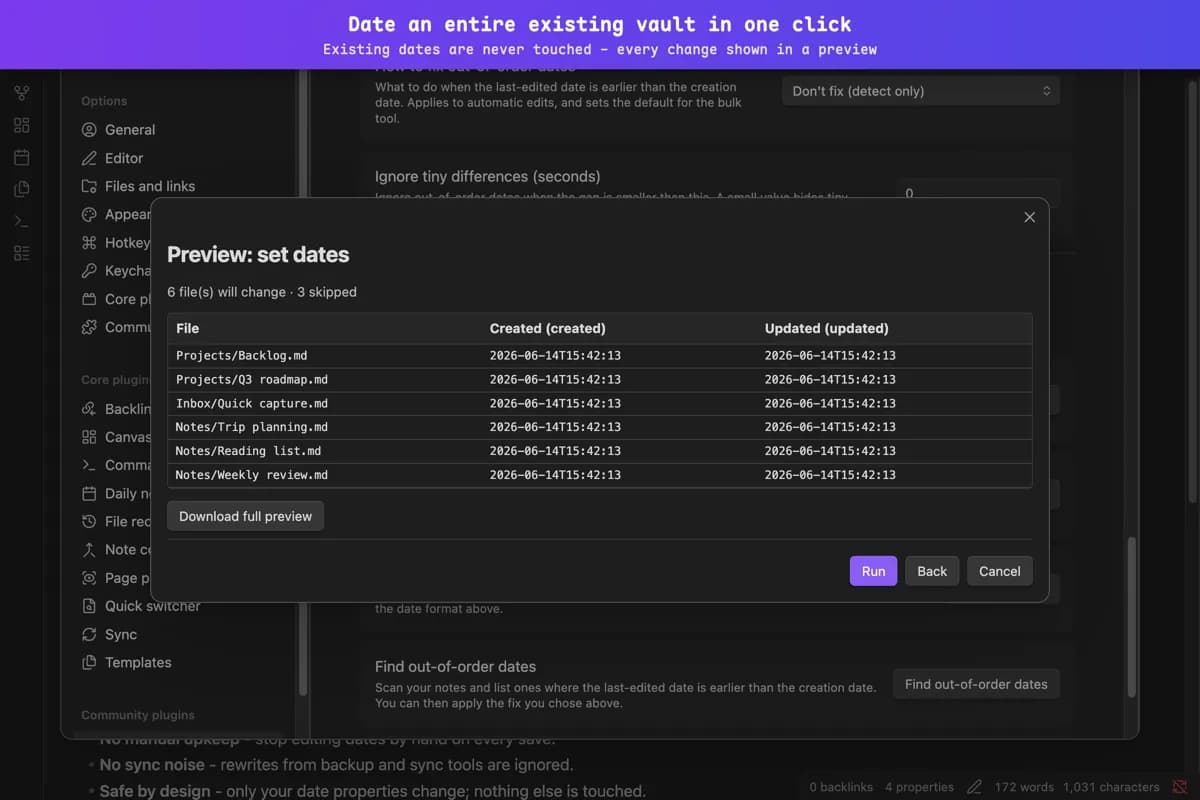Click the ignore tiny differences seconds field

(978, 193)
